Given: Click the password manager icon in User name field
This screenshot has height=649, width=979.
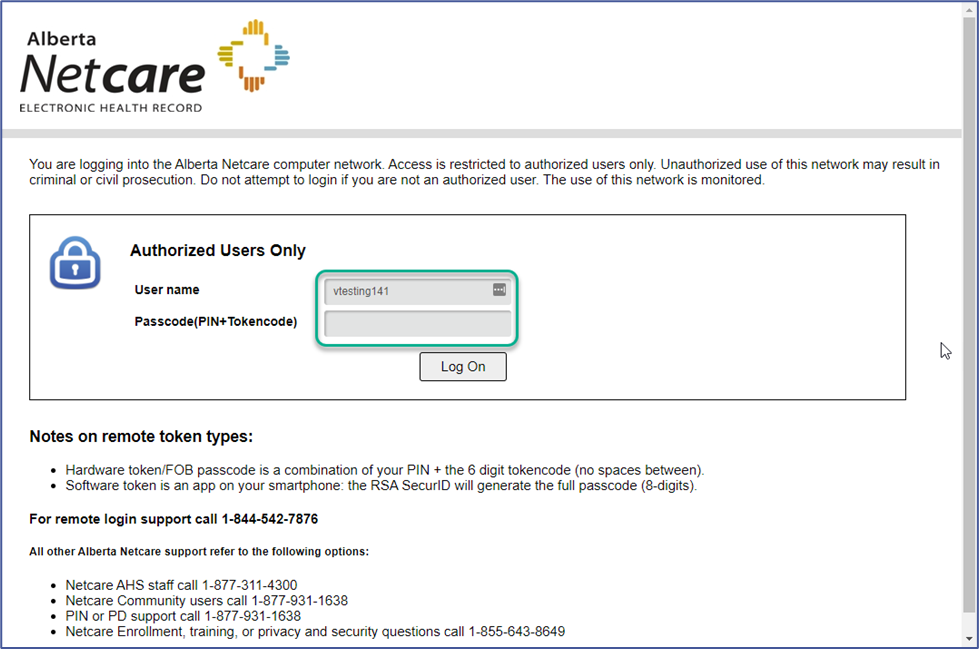Looking at the screenshot, I should point(499,289).
